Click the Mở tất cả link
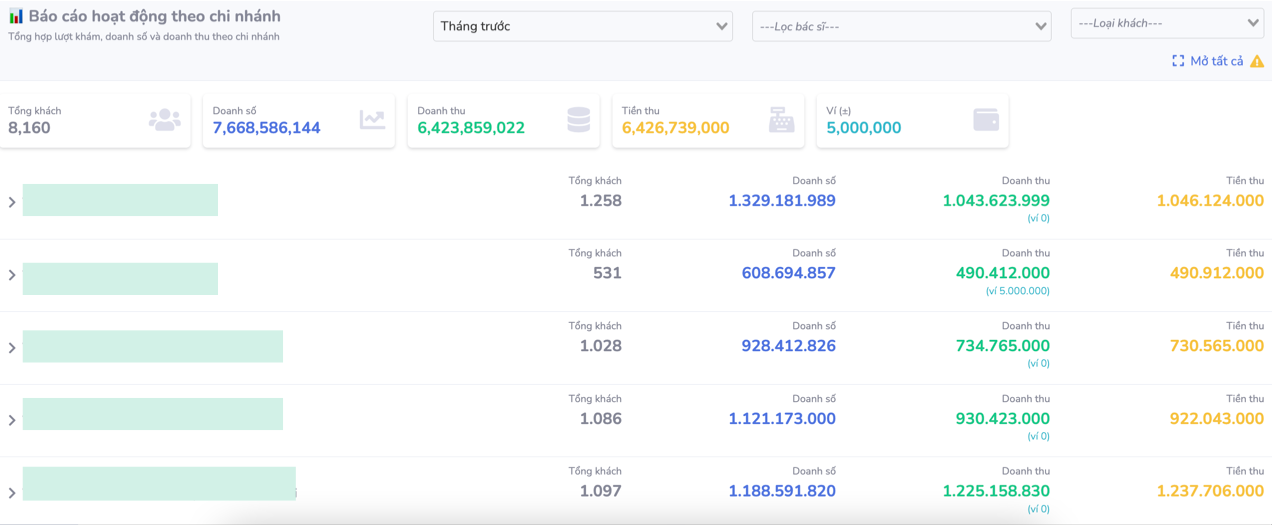Viewport: 1273px width, 525px height. click(1216, 61)
